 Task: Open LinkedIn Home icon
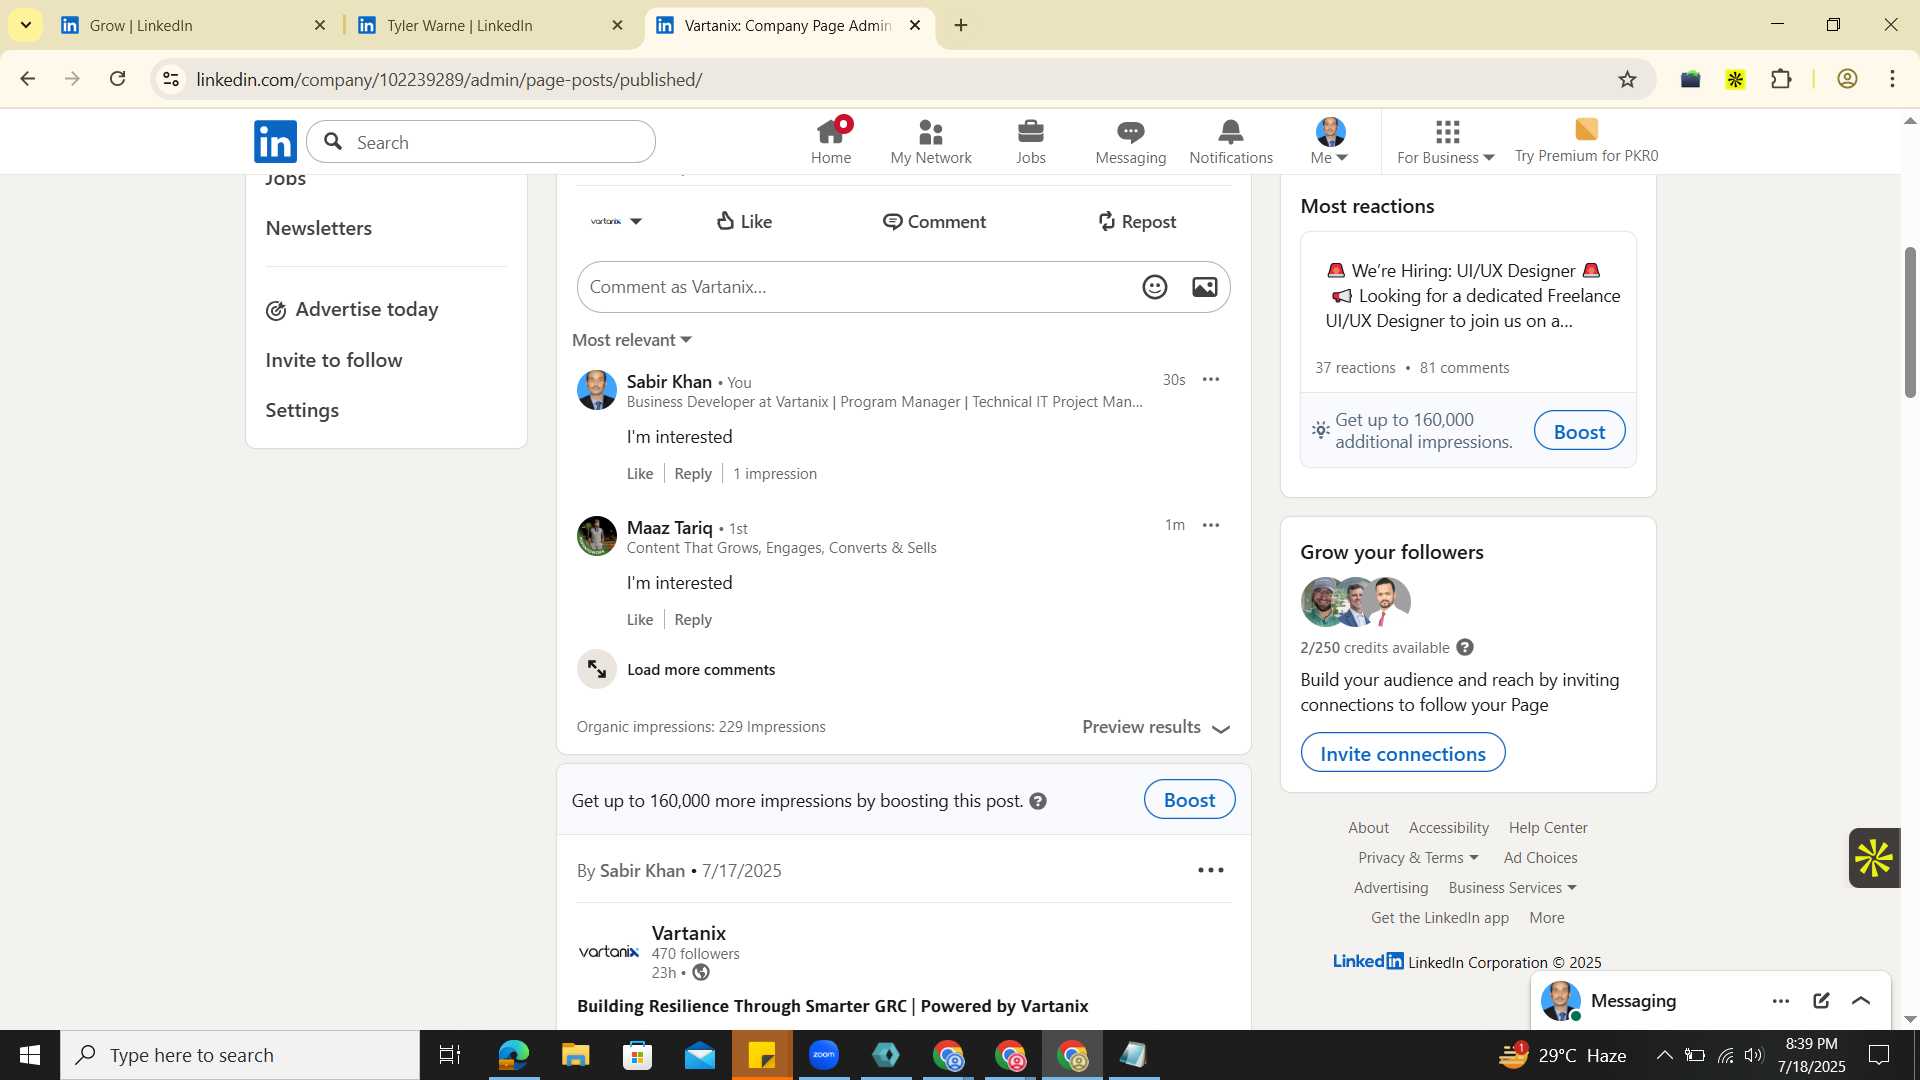(830, 141)
